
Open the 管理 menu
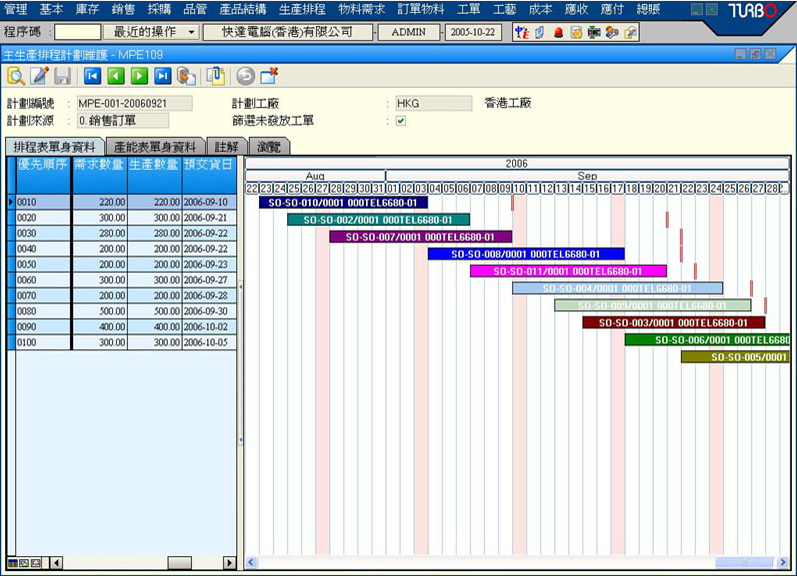pyautogui.click(x=16, y=9)
